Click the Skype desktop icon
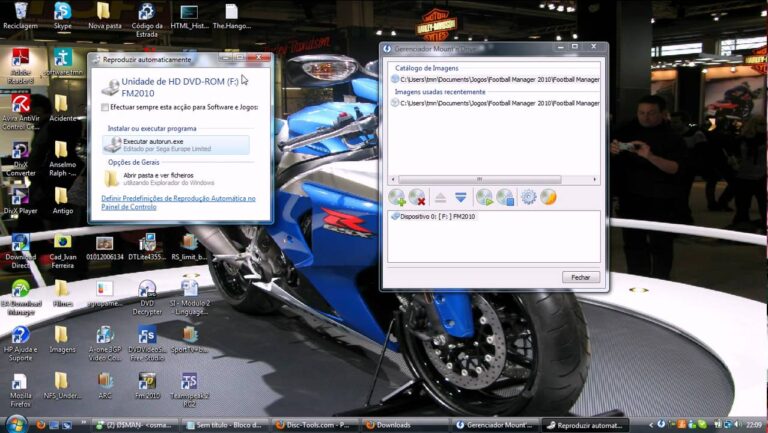The width and height of the screenshot is (768, 433). tap(63, 16)
